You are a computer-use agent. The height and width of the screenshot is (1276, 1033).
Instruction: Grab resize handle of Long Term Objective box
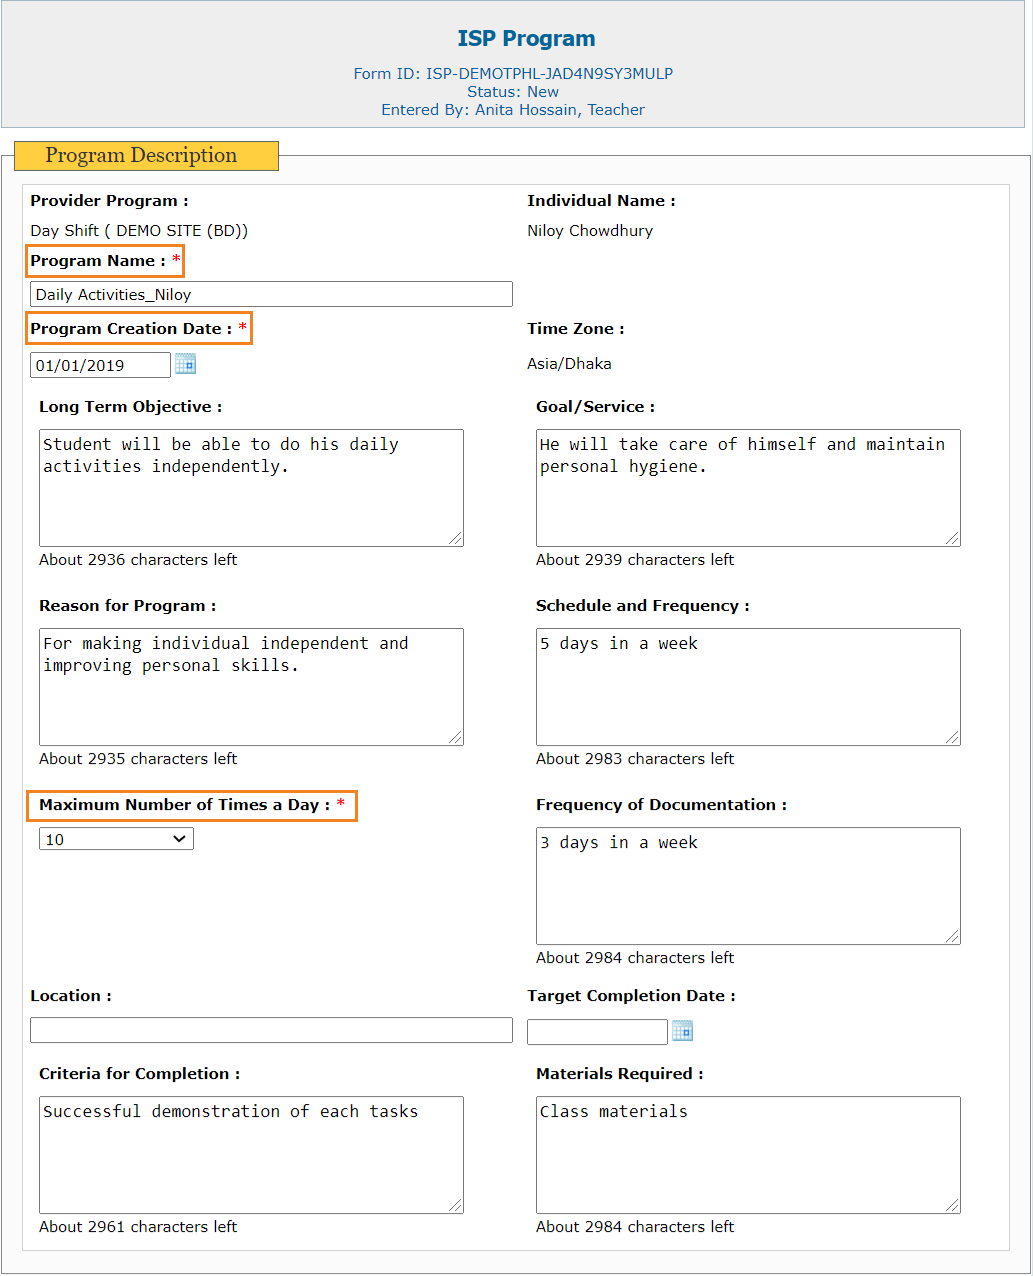(455, 538)
